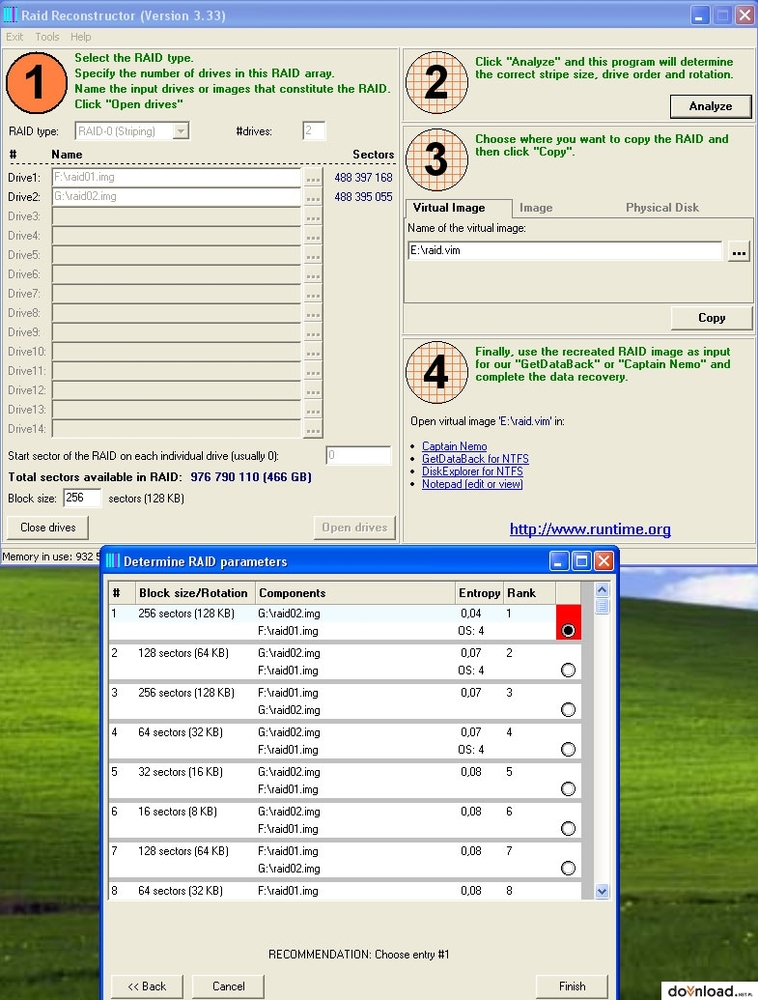Click the Close drives button

coord(48,527)
